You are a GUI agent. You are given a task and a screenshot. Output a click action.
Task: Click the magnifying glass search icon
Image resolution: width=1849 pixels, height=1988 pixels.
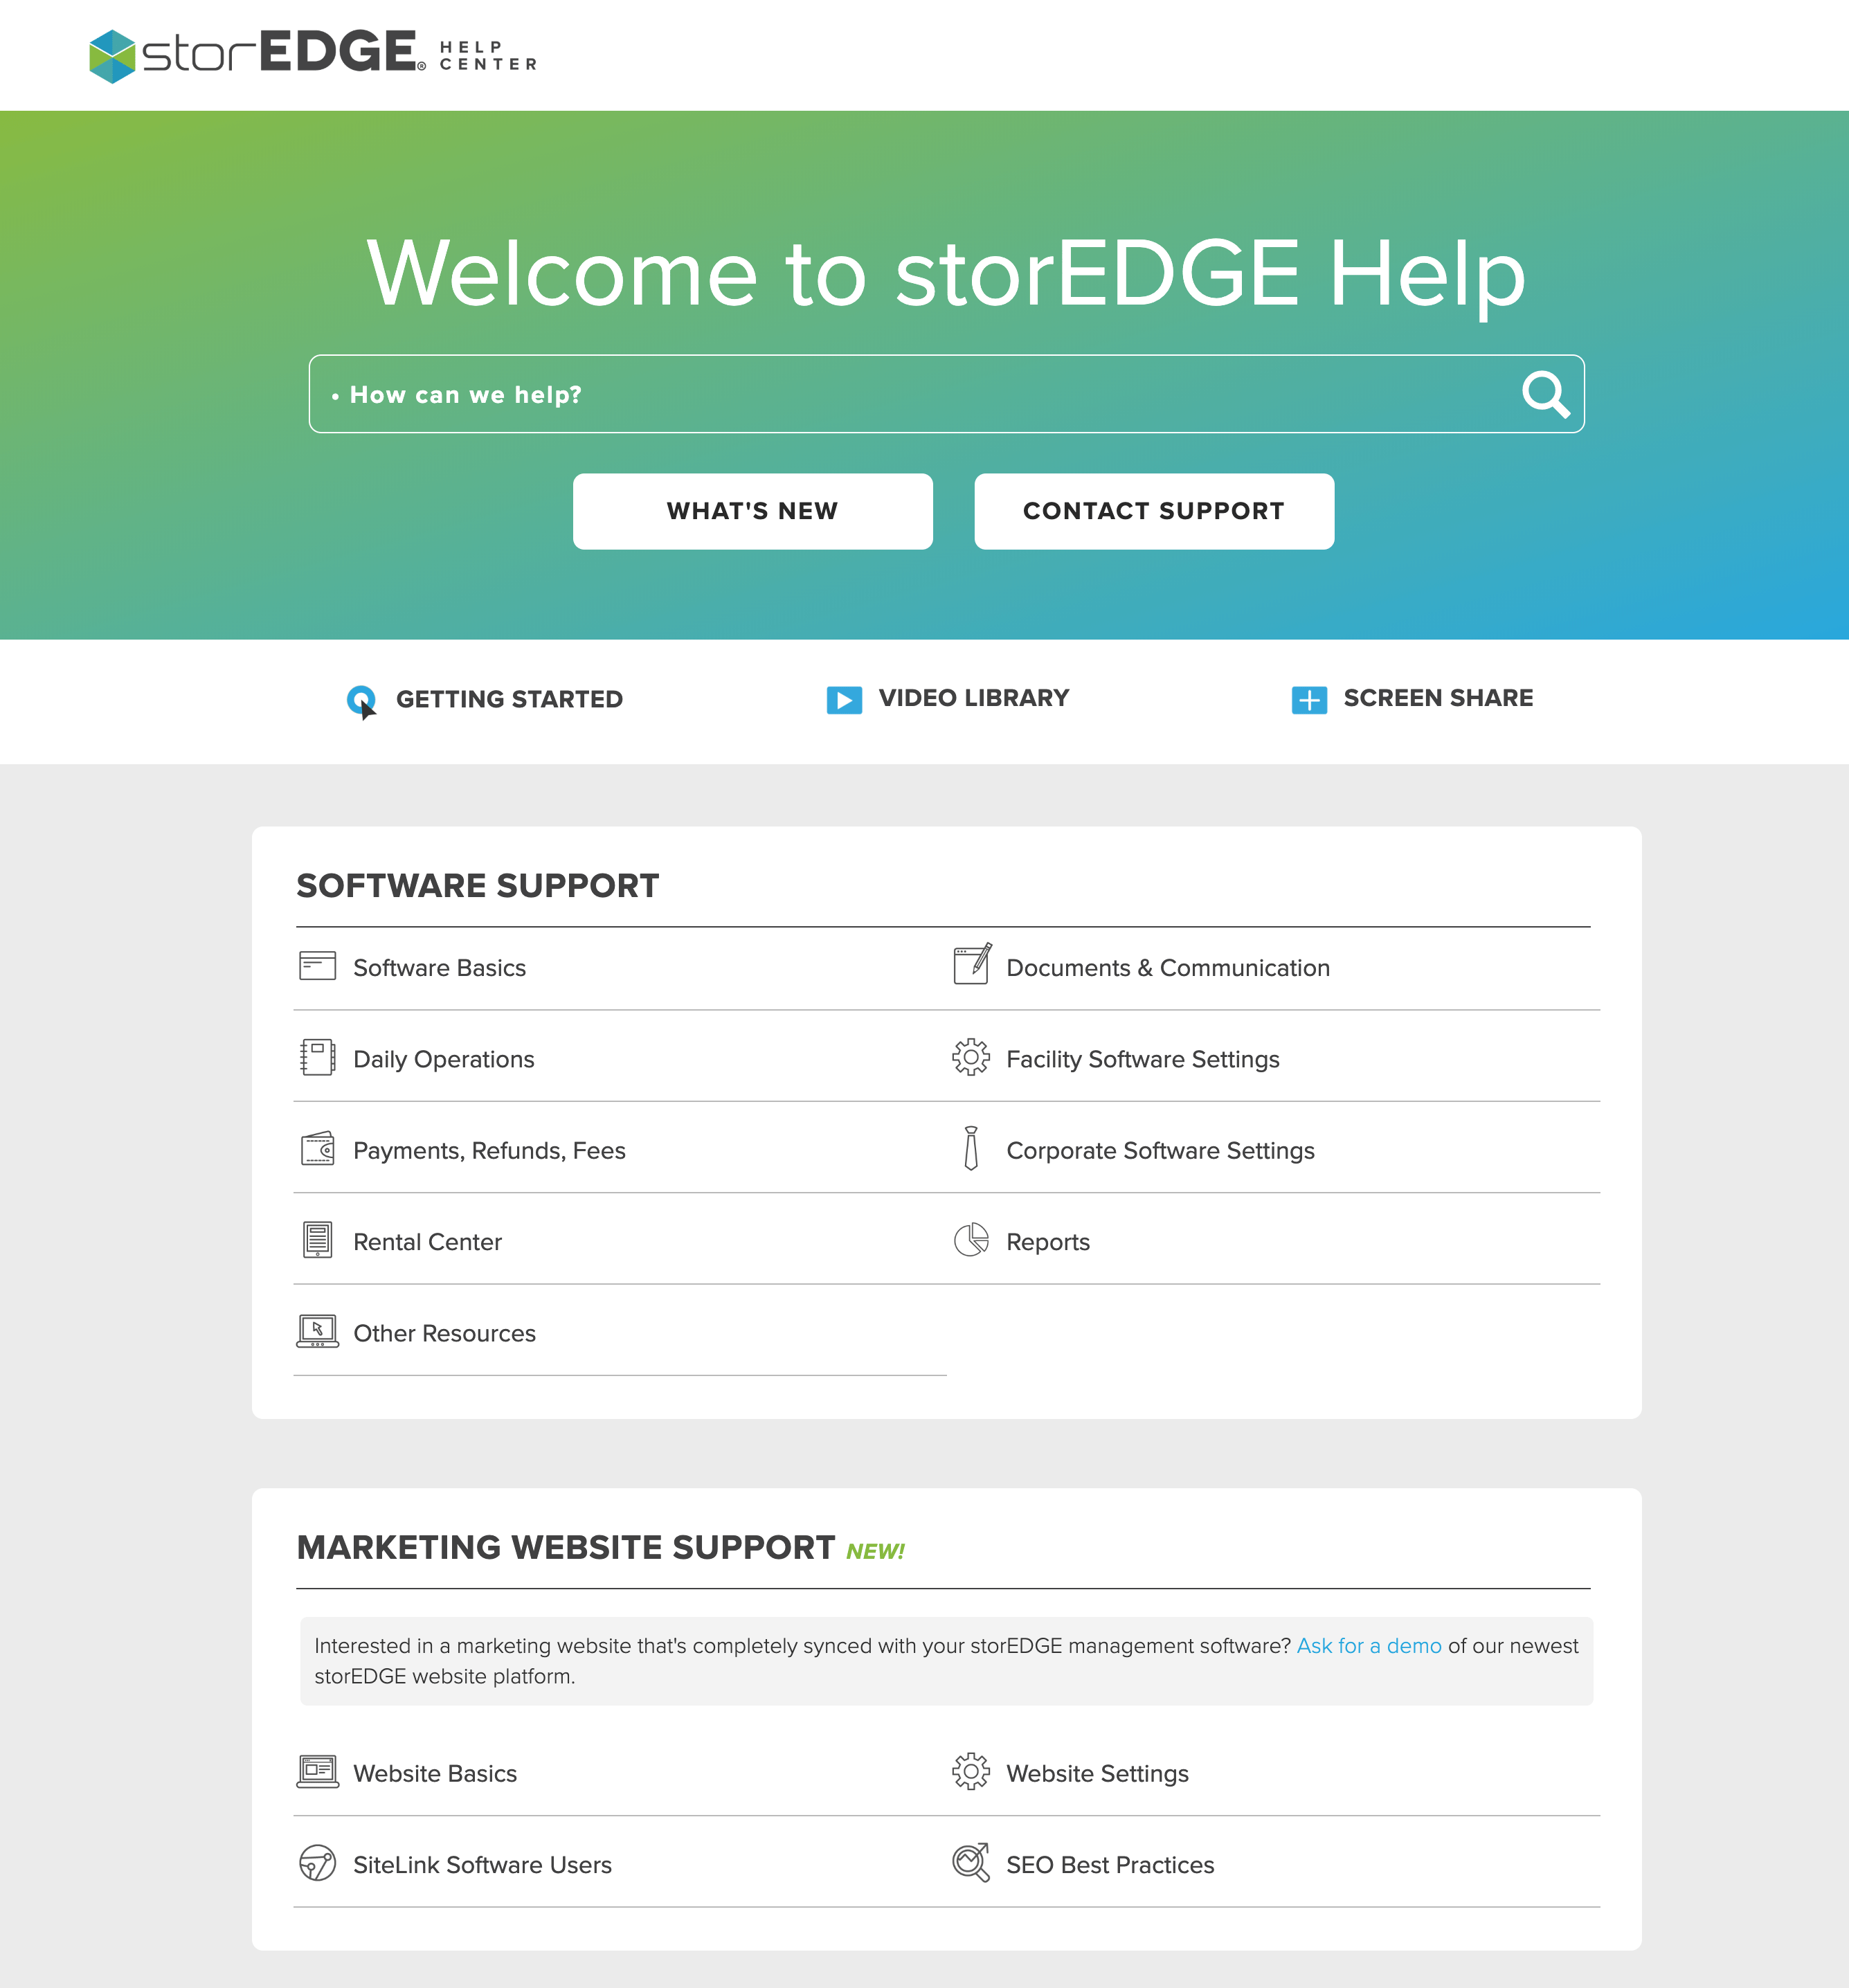[1545, 394]
